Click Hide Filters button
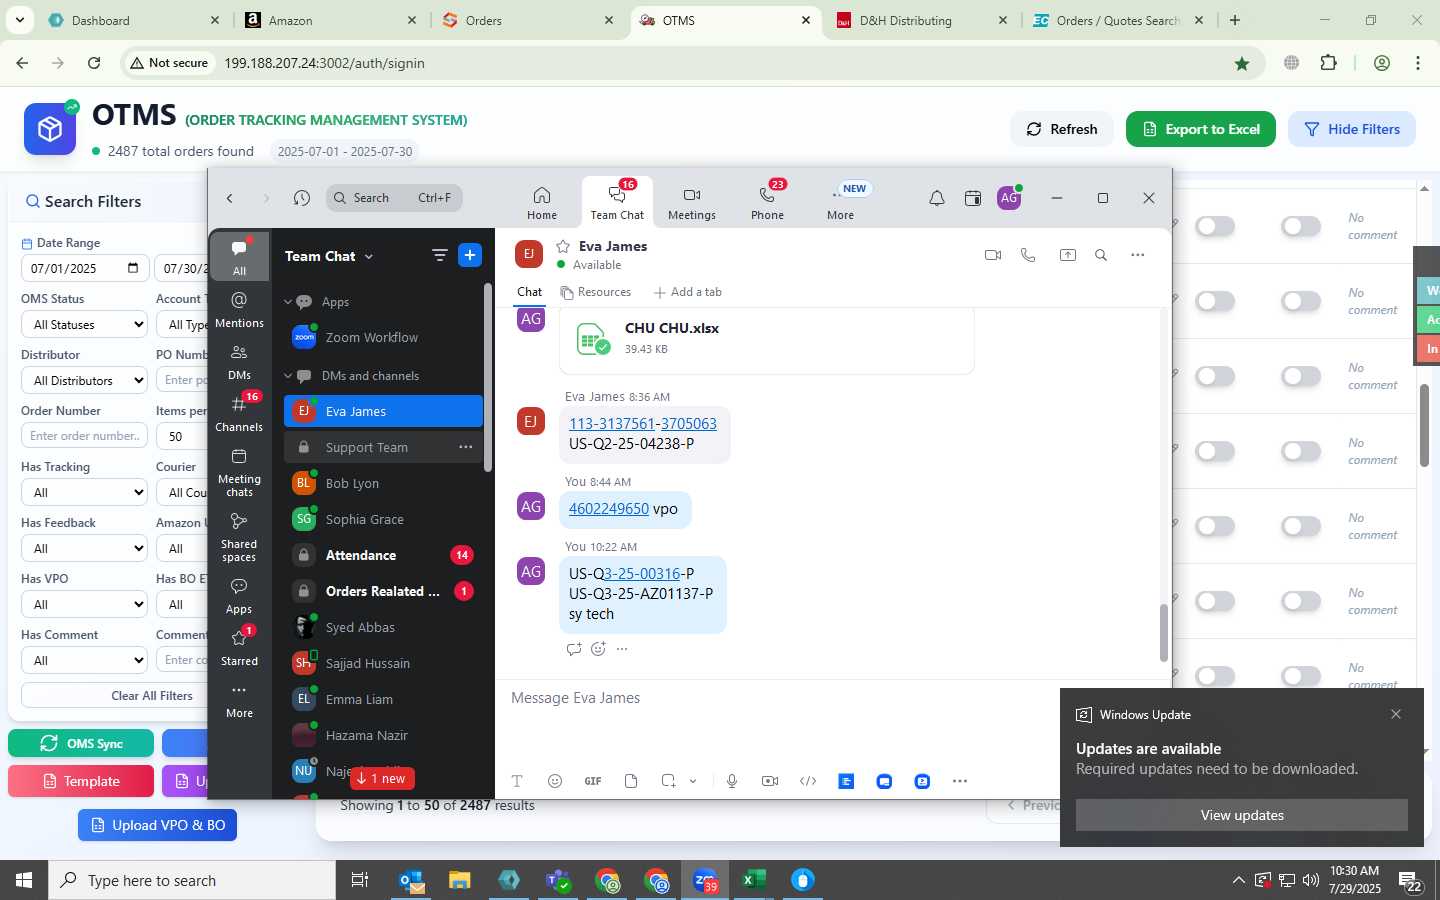1440x900 pixels. pos(1352,129)
